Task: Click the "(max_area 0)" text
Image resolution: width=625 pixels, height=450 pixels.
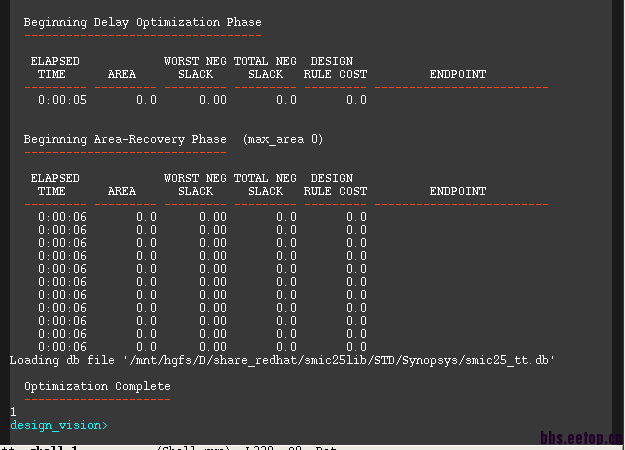Action: point(282,139)
